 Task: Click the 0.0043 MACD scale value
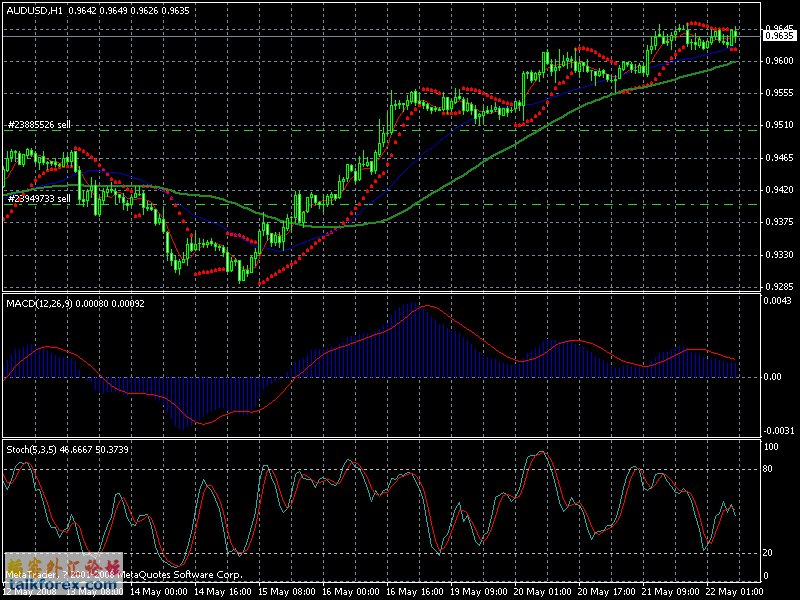[778, 301]
